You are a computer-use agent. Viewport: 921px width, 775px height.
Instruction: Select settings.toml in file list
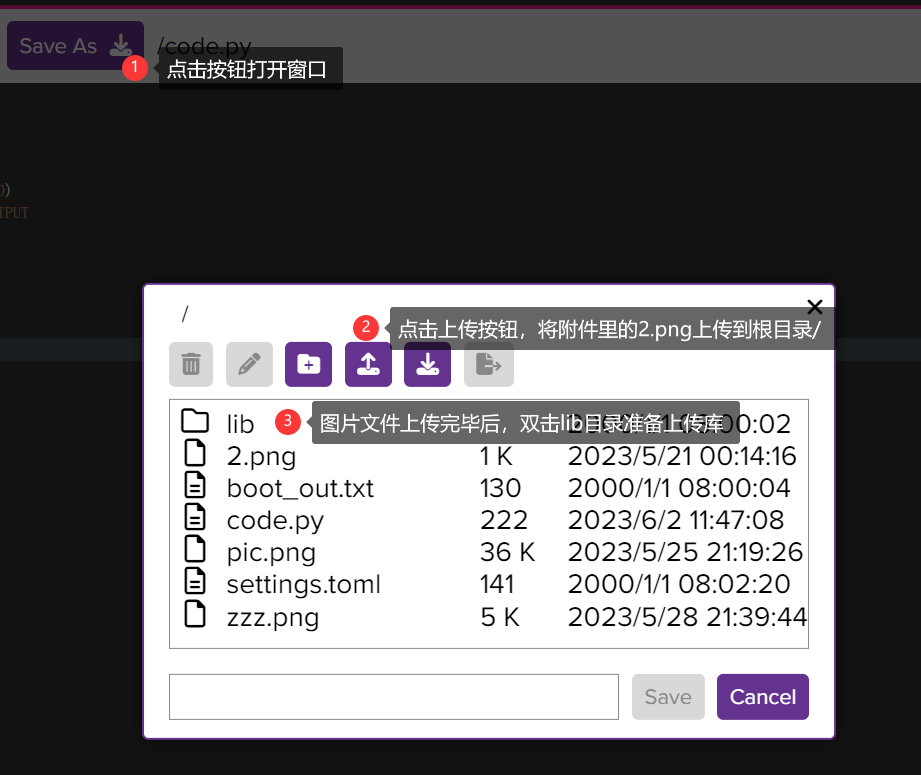point(489,584)
